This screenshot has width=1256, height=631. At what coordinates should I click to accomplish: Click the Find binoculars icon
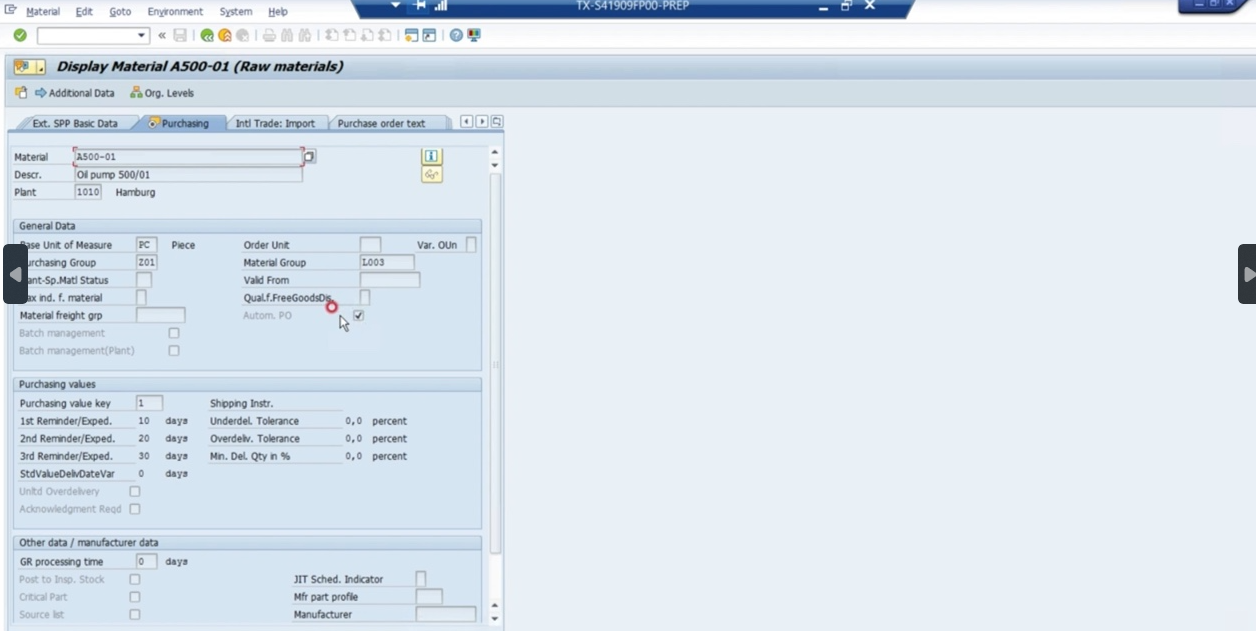[287, 35]
